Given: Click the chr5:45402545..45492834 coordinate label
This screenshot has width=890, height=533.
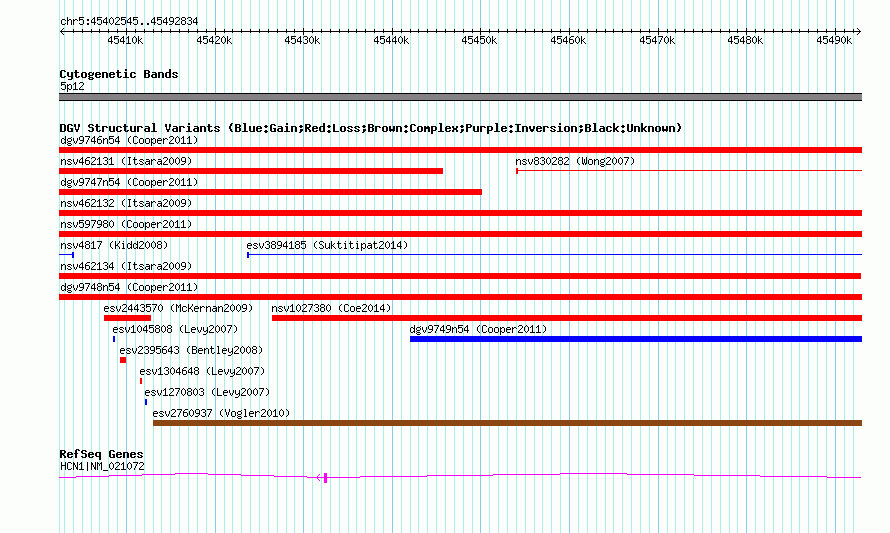Looking at the screenshot, I should click(x=129, y=22).
